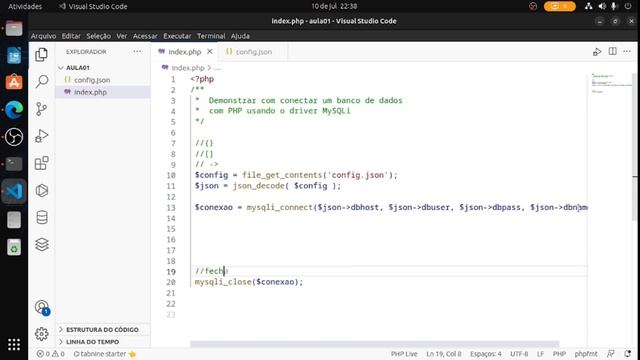
Task: Click index.php breadcrumb item
Action: point(187,68)
